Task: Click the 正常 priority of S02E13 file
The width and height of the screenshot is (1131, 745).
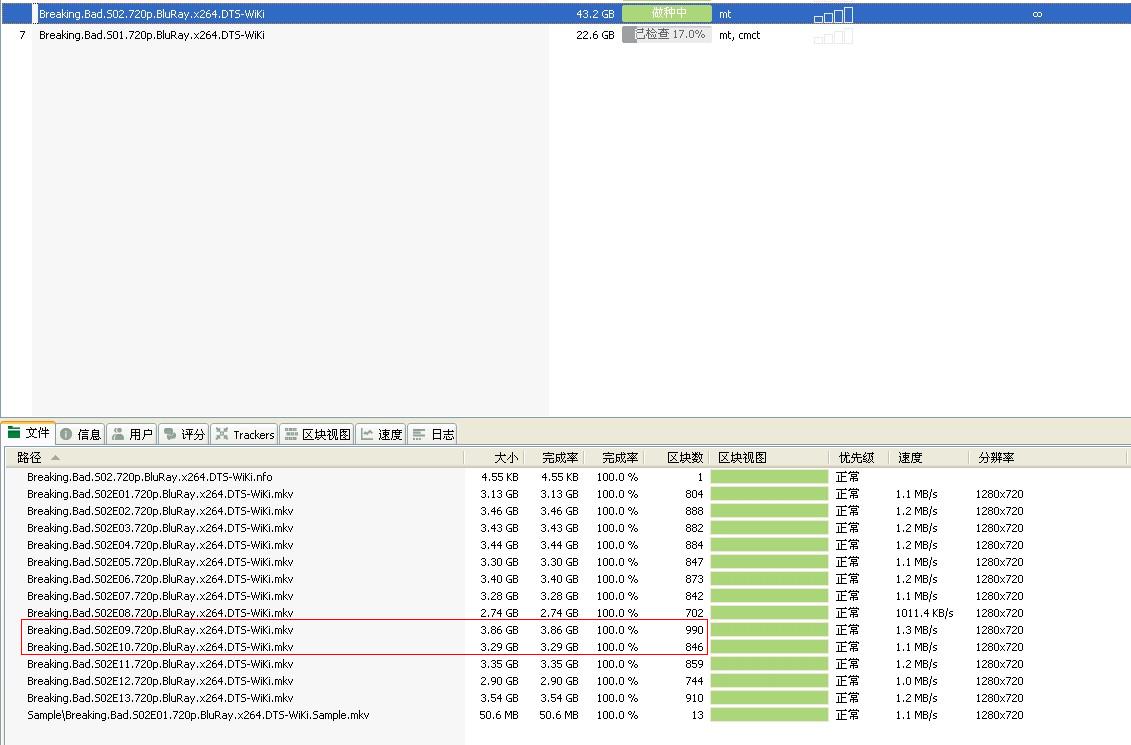Action: pos(848,698)
